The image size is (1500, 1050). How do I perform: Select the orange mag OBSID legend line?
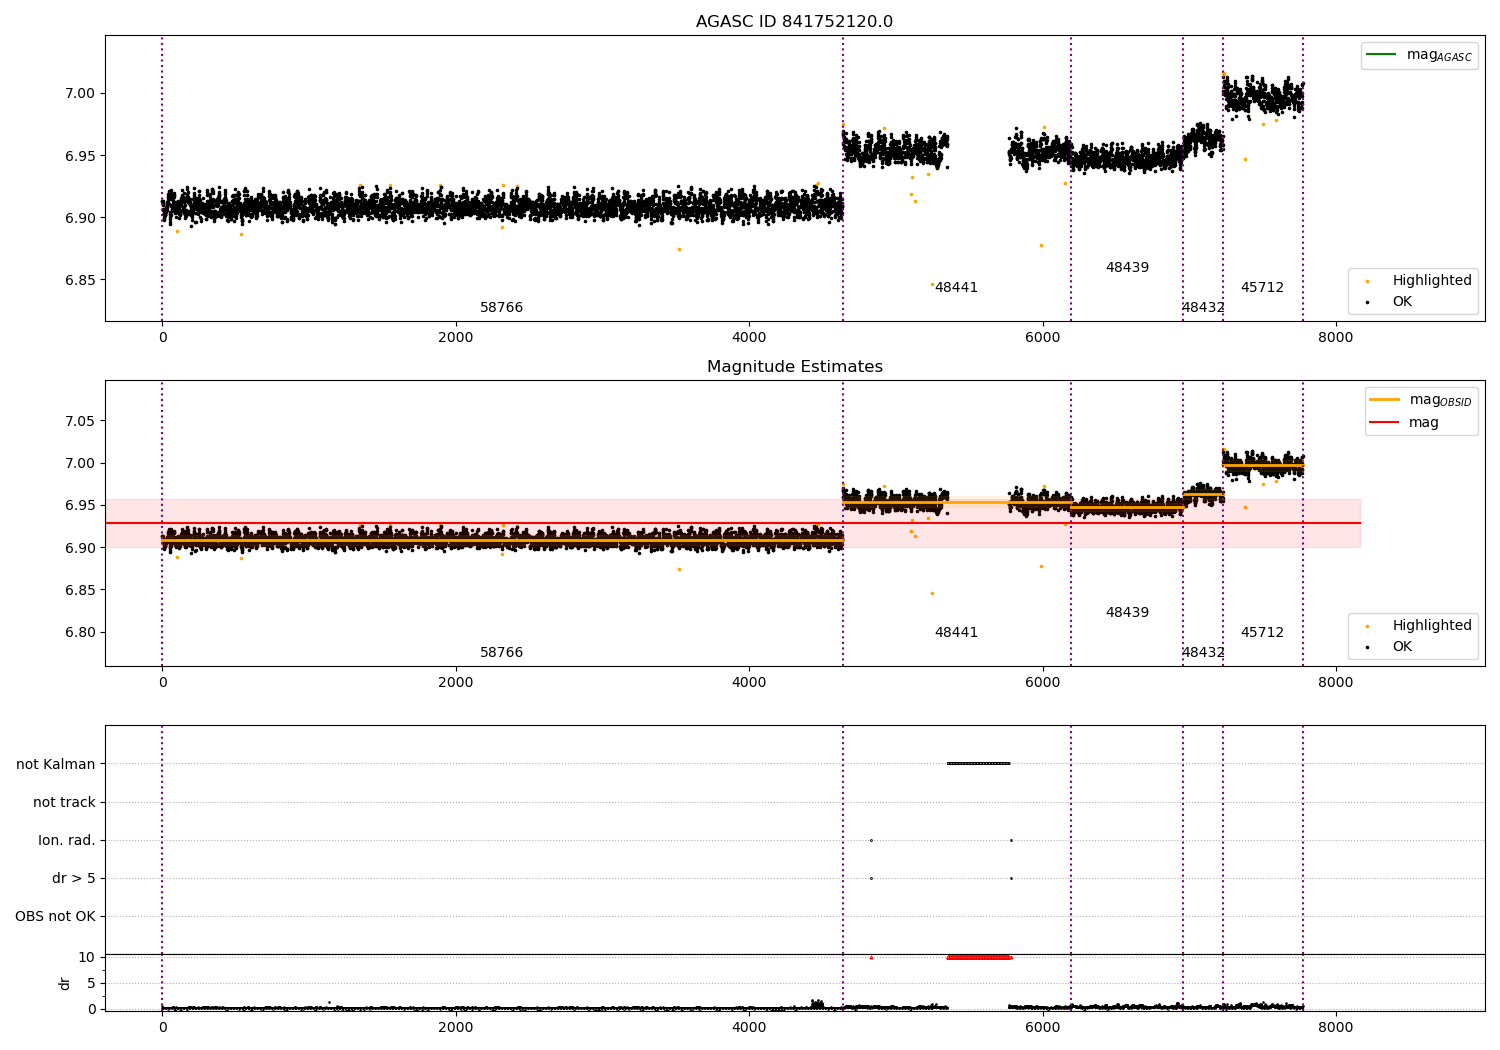(1384, 400)
